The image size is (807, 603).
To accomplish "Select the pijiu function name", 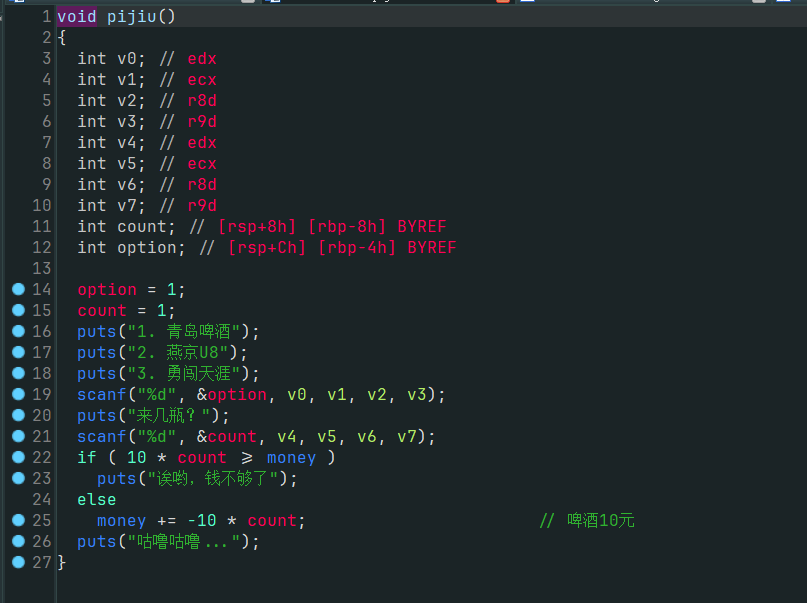I will coord(131,17).
